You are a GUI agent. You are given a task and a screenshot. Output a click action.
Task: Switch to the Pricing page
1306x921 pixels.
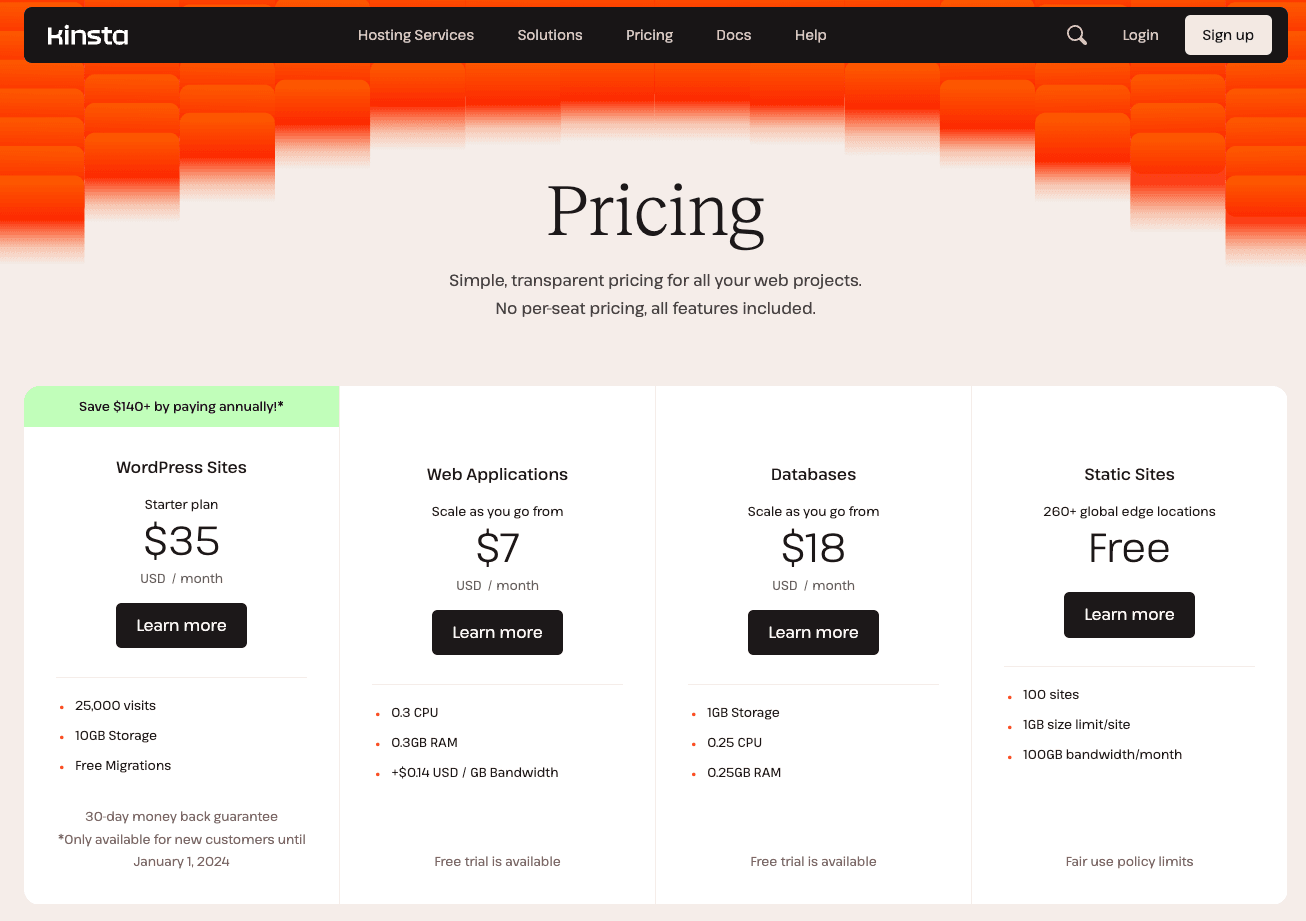[649, 35]
